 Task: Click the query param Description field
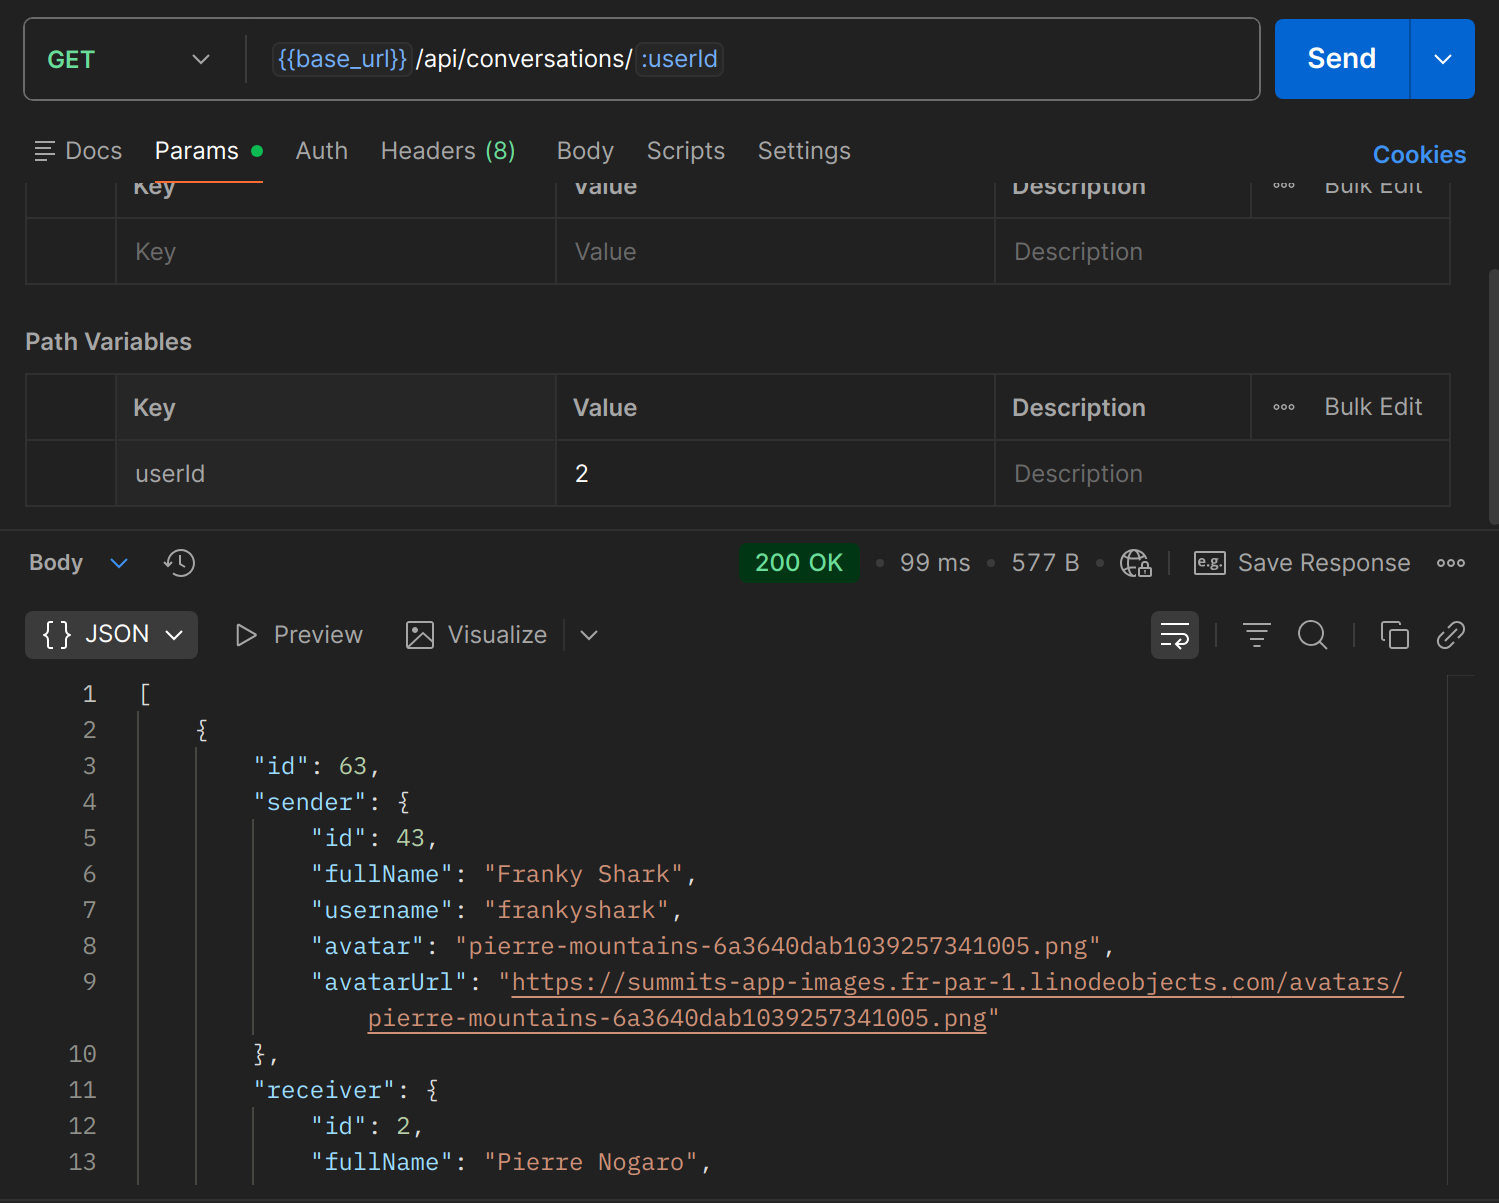click(1222, 252)
